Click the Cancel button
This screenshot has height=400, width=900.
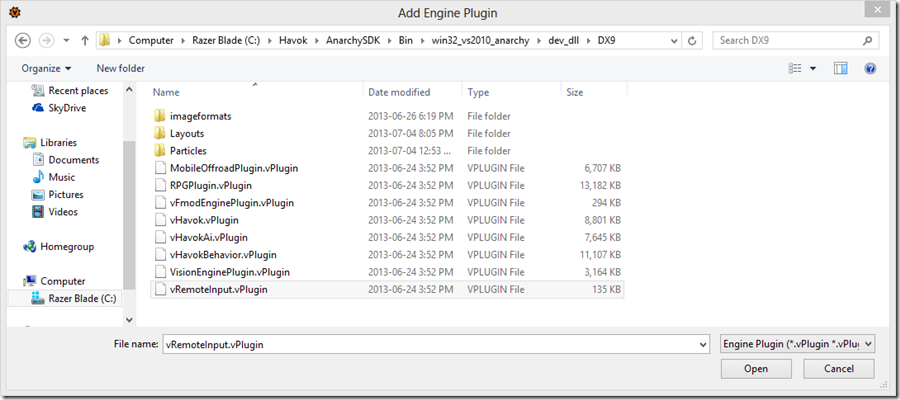pyautogui.click(x=838, y=369)
